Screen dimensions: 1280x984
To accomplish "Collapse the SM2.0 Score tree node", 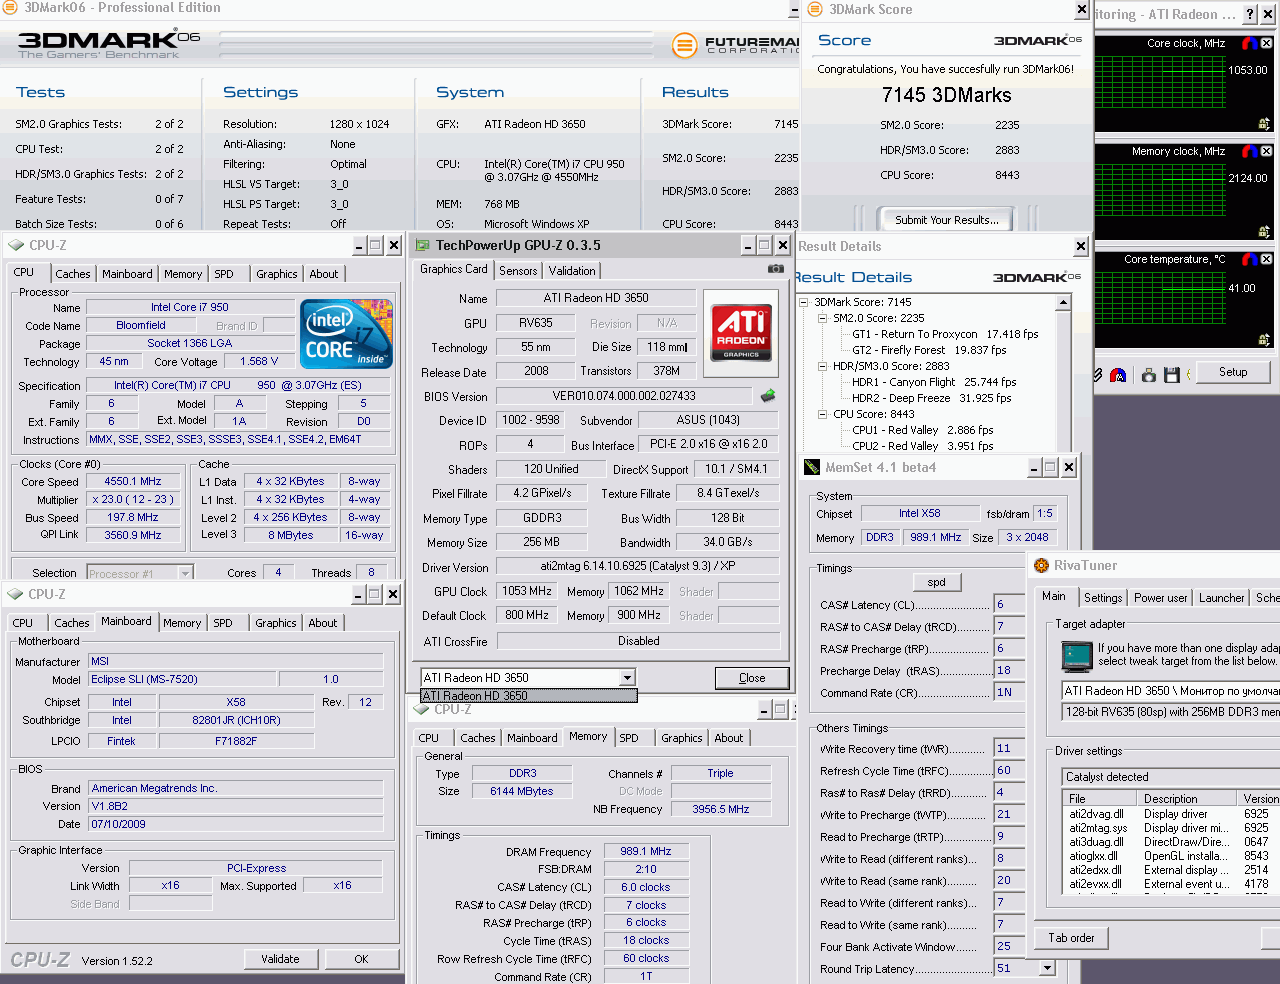I will pyautogui.click(x=823, y=318).
